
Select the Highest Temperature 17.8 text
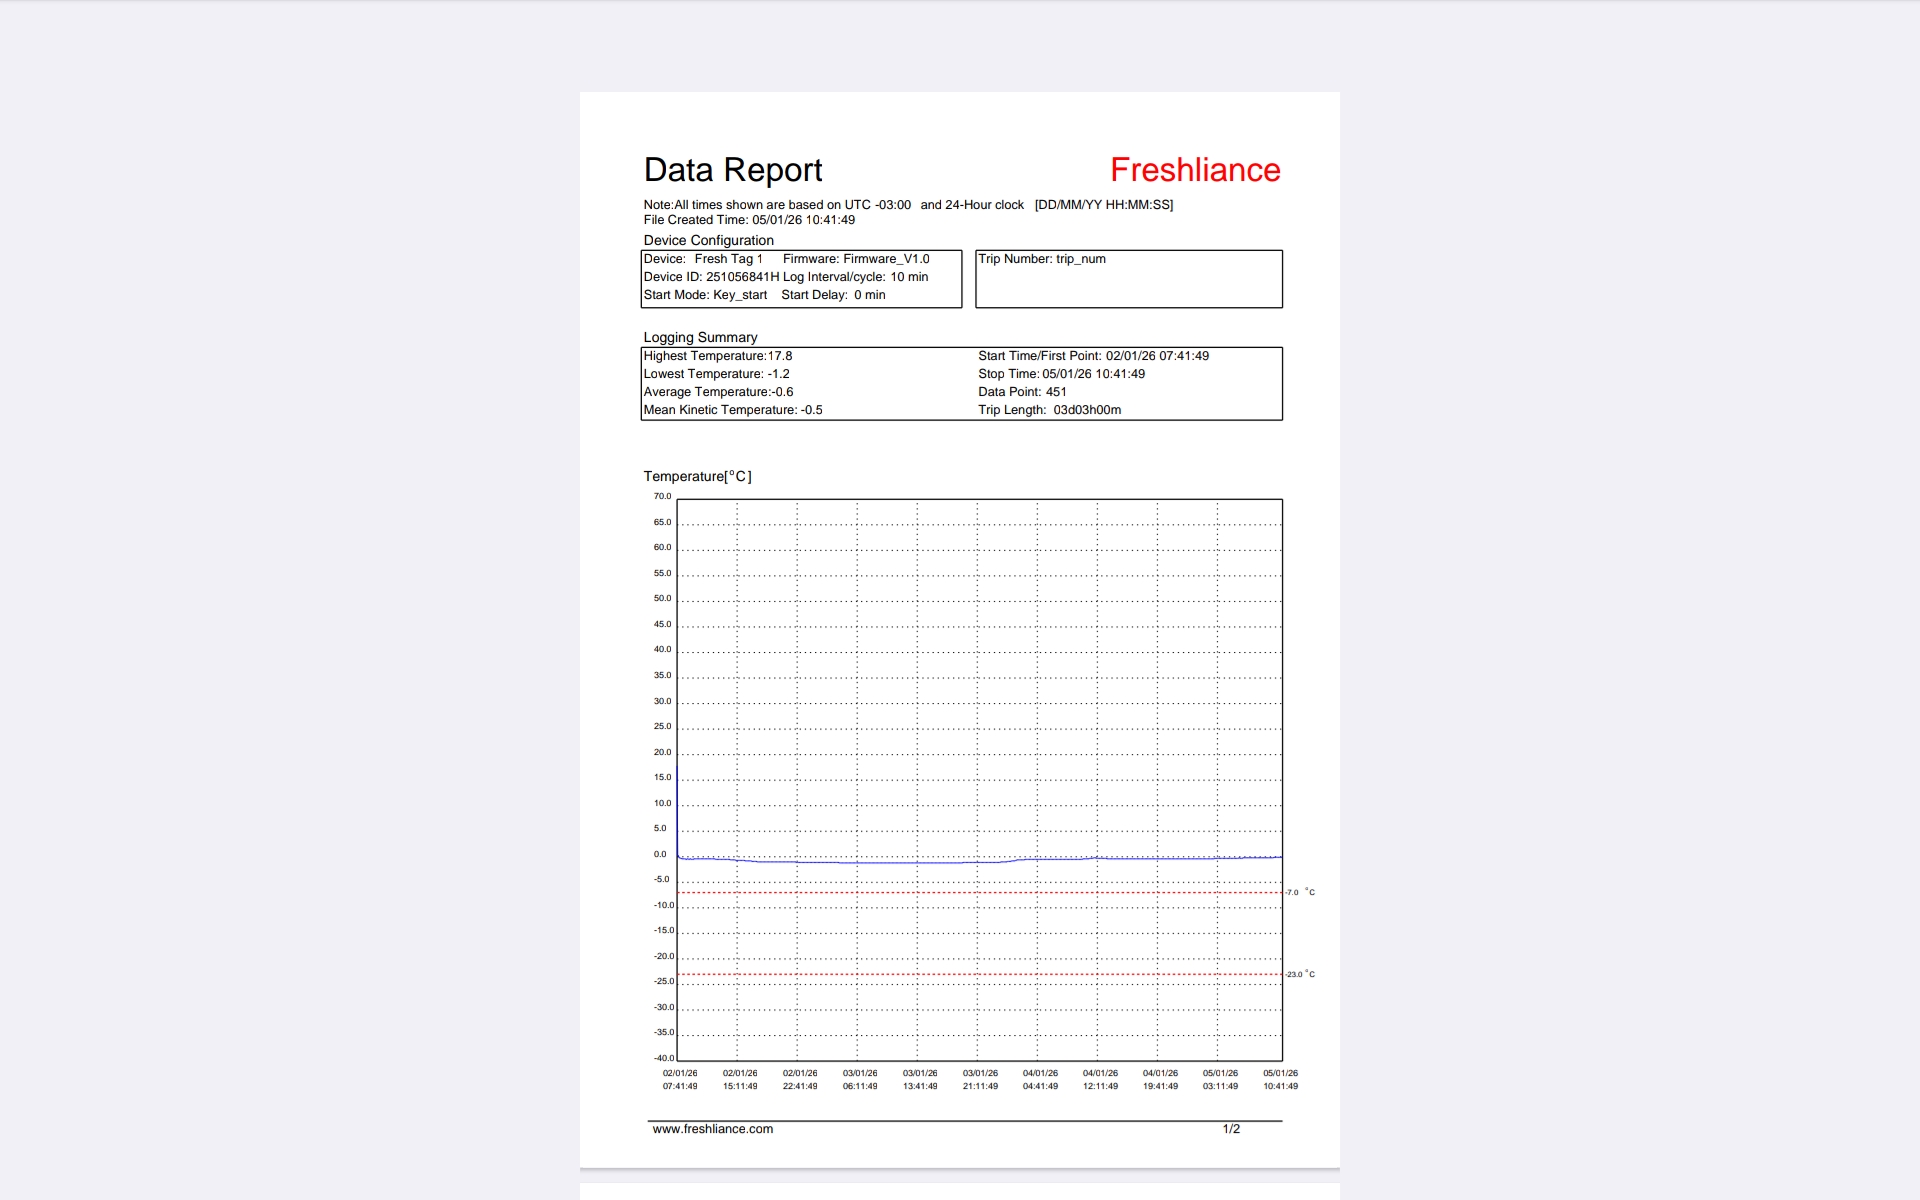click(x=717, y=356)
